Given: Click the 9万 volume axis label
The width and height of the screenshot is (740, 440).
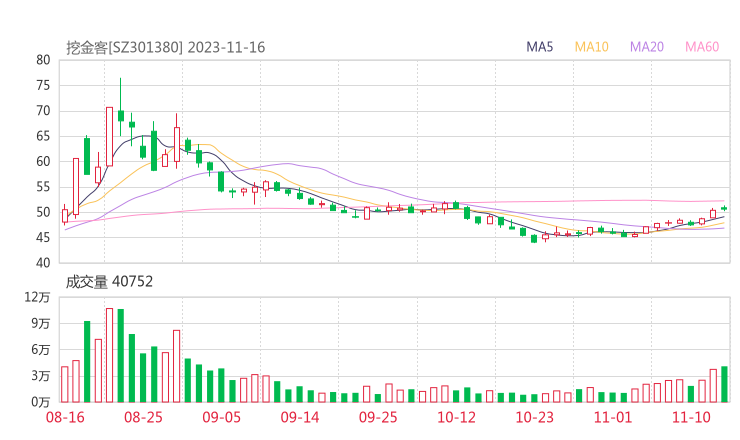Looking at the screenshot, I should pos(41,323).
